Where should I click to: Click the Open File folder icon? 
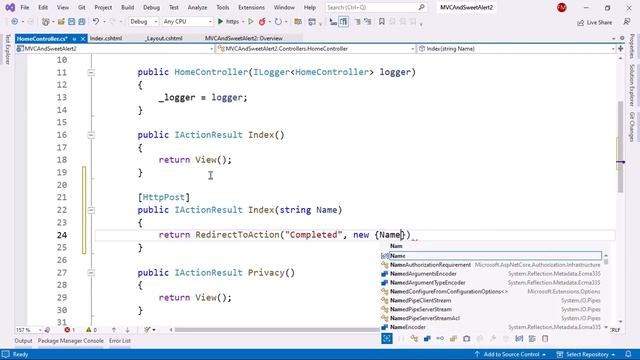pyautogui.click(x=61, y=22)
